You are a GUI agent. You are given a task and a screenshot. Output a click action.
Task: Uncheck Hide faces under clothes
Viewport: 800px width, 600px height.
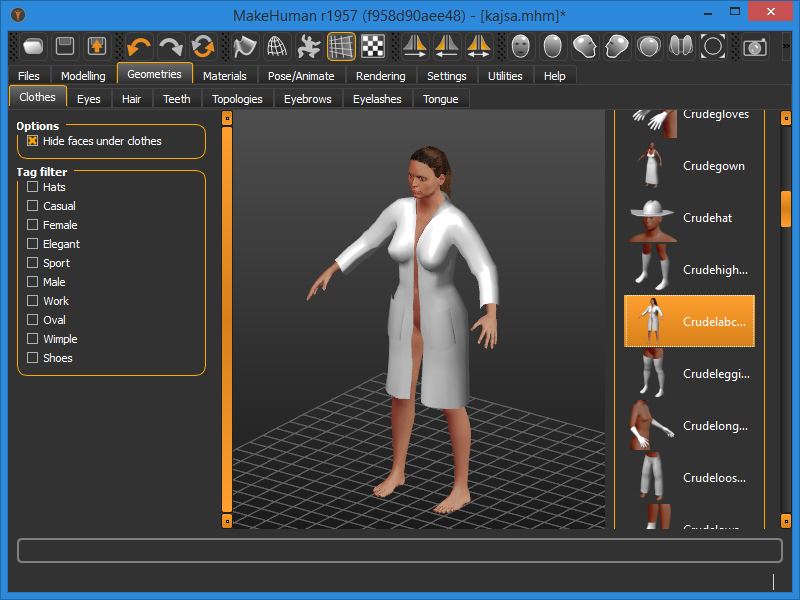[33, 141]
